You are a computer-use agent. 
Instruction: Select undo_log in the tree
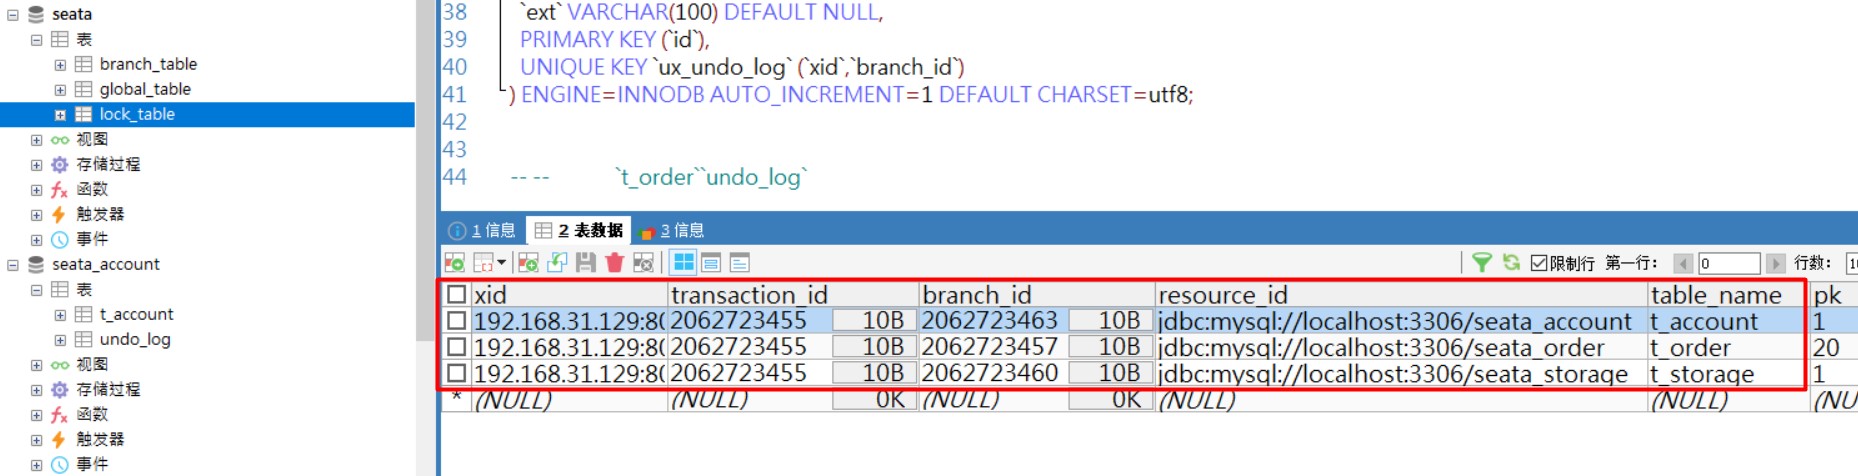click(135, 339)
